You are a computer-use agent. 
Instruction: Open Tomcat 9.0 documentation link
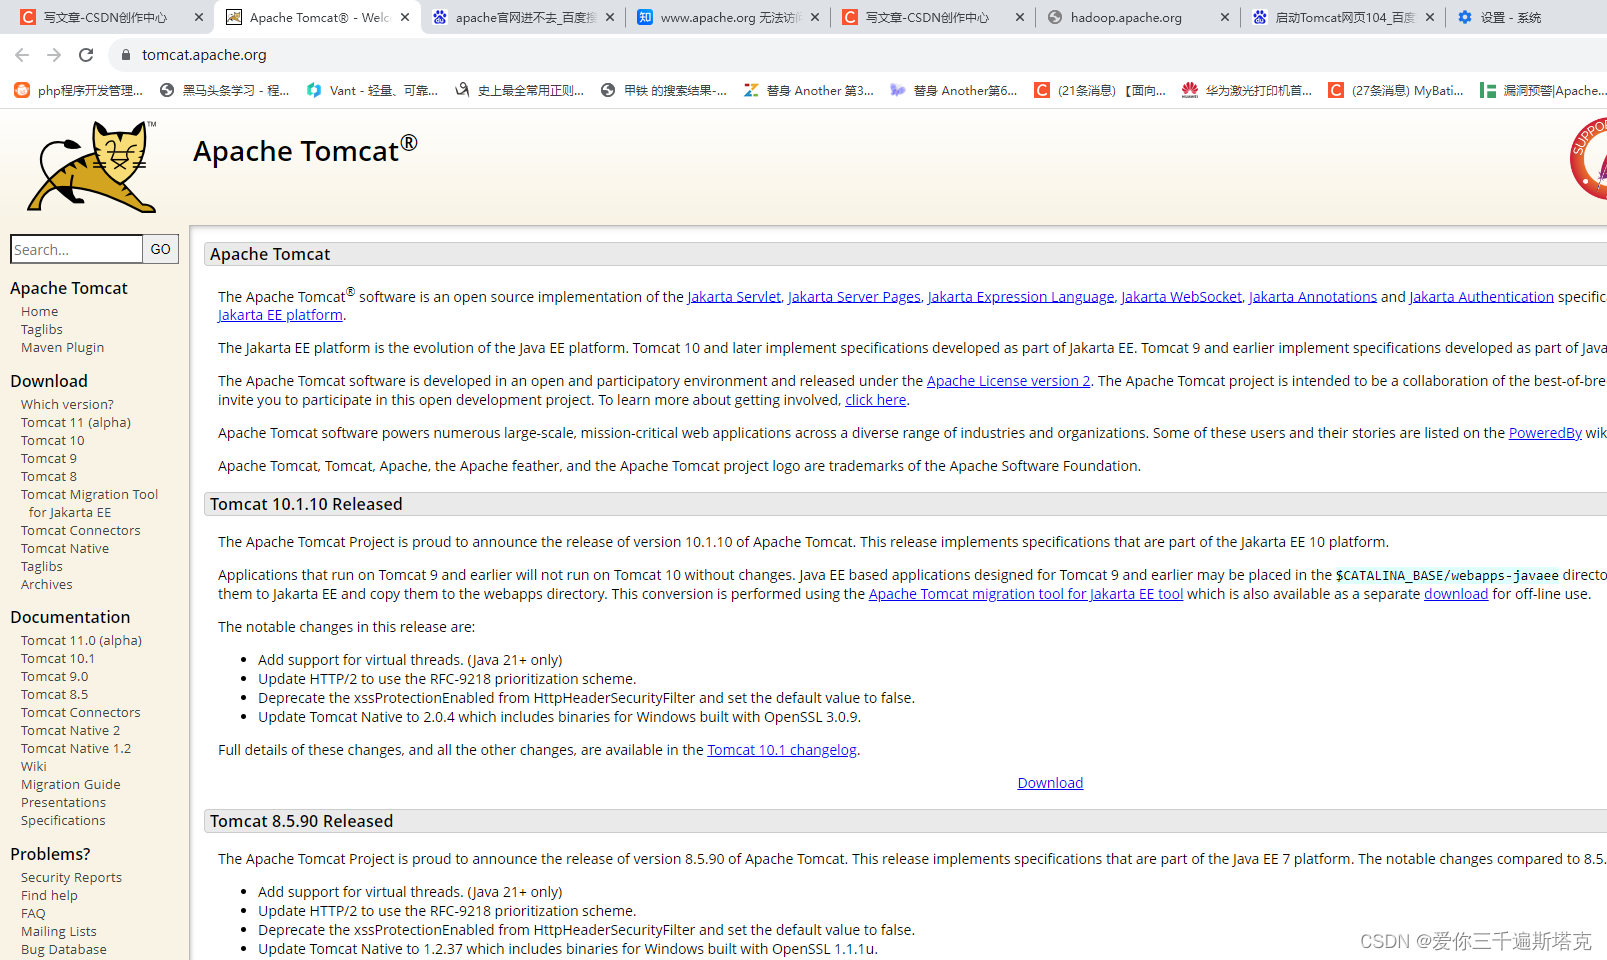pyautogui.click(x=54, y=676)
